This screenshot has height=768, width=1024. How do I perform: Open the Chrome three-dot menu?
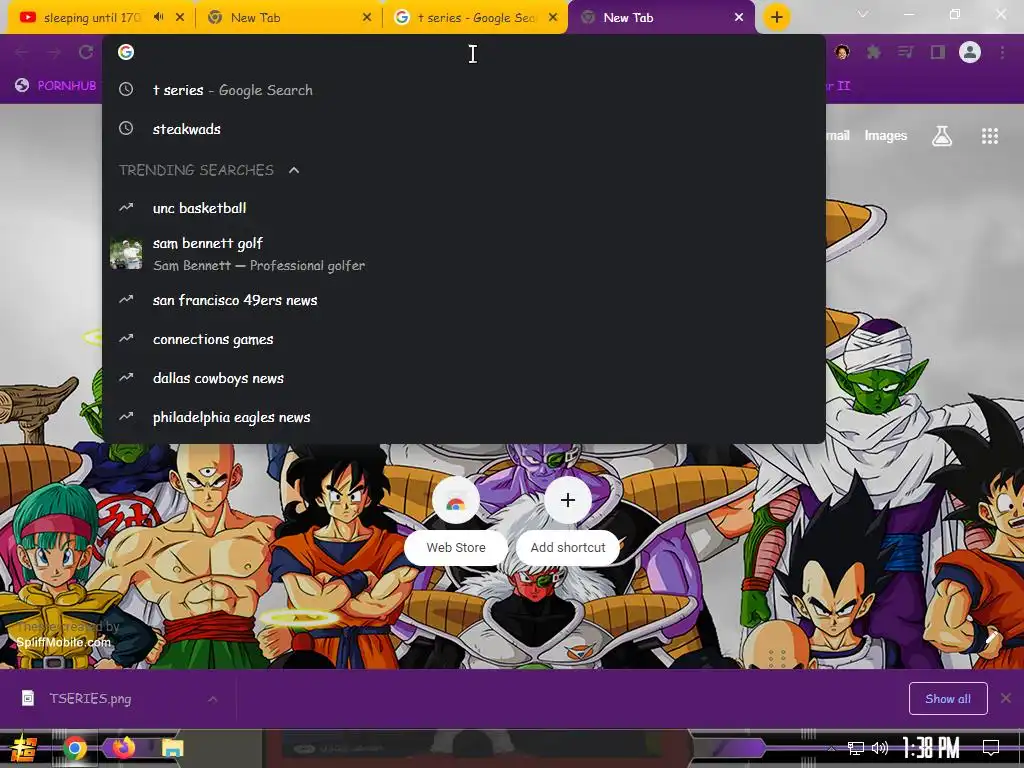[x=1002, y=52]
